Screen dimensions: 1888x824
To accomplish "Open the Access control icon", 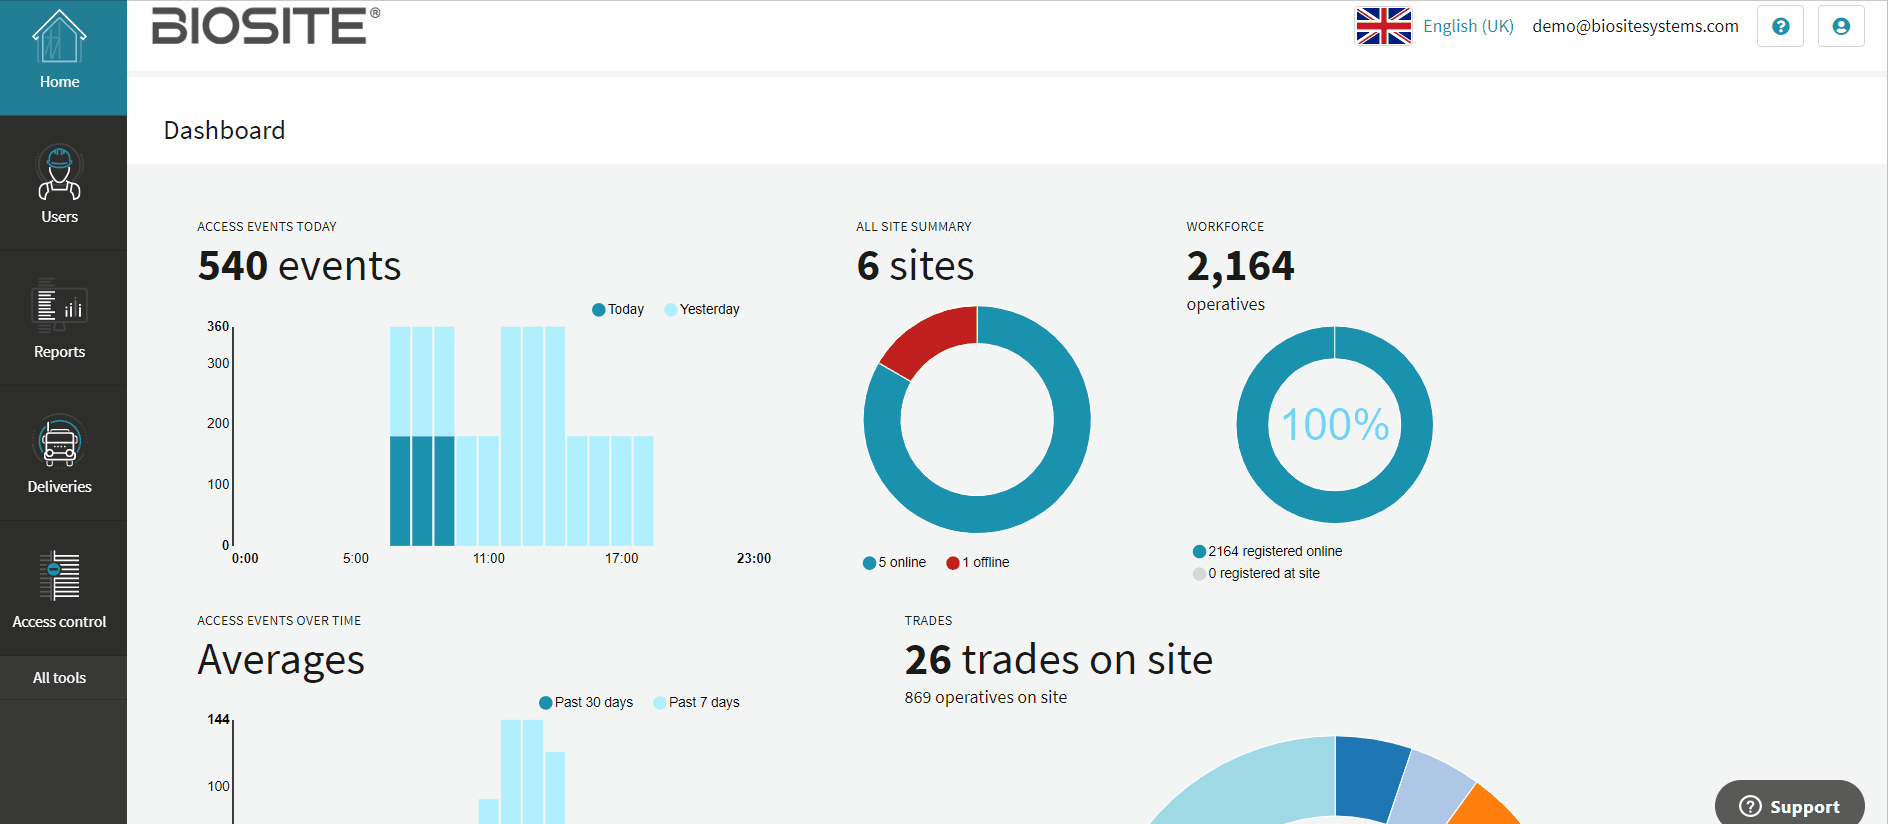I will click(x=60, y=576).
